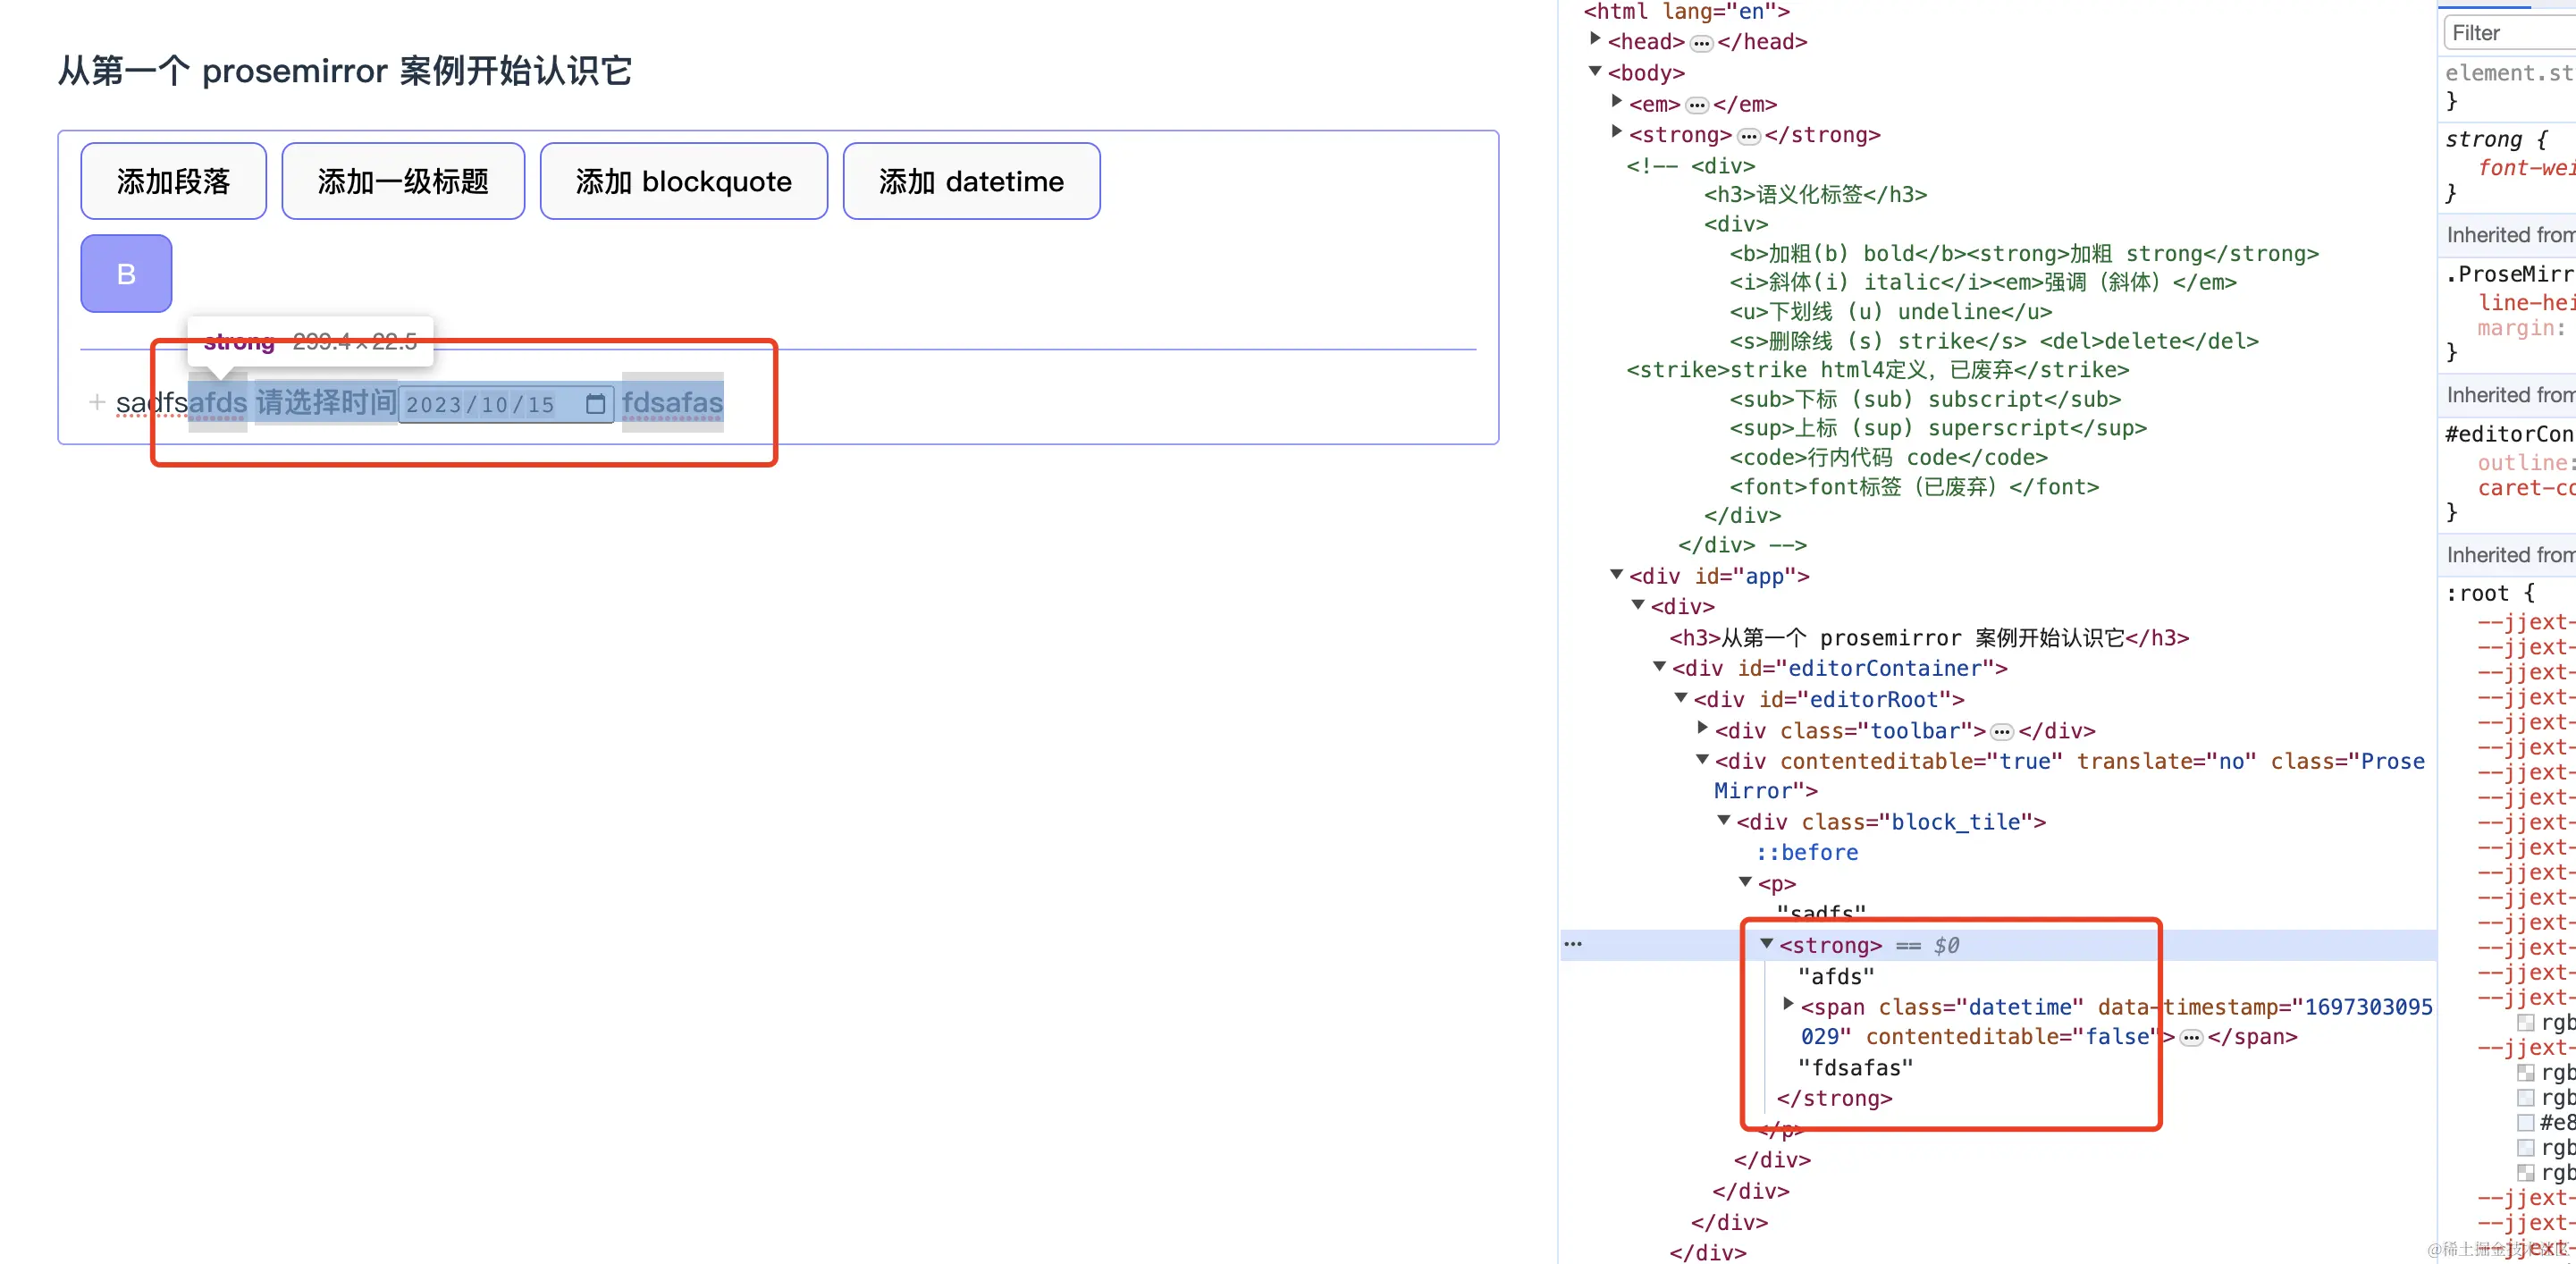
Task: Expand the head element node
Action: [x=1596, y=40]
